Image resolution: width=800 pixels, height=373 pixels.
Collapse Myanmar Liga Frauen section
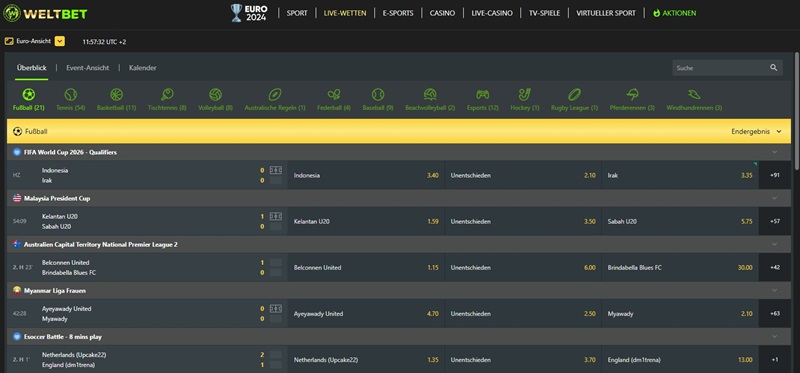point(774,290)
